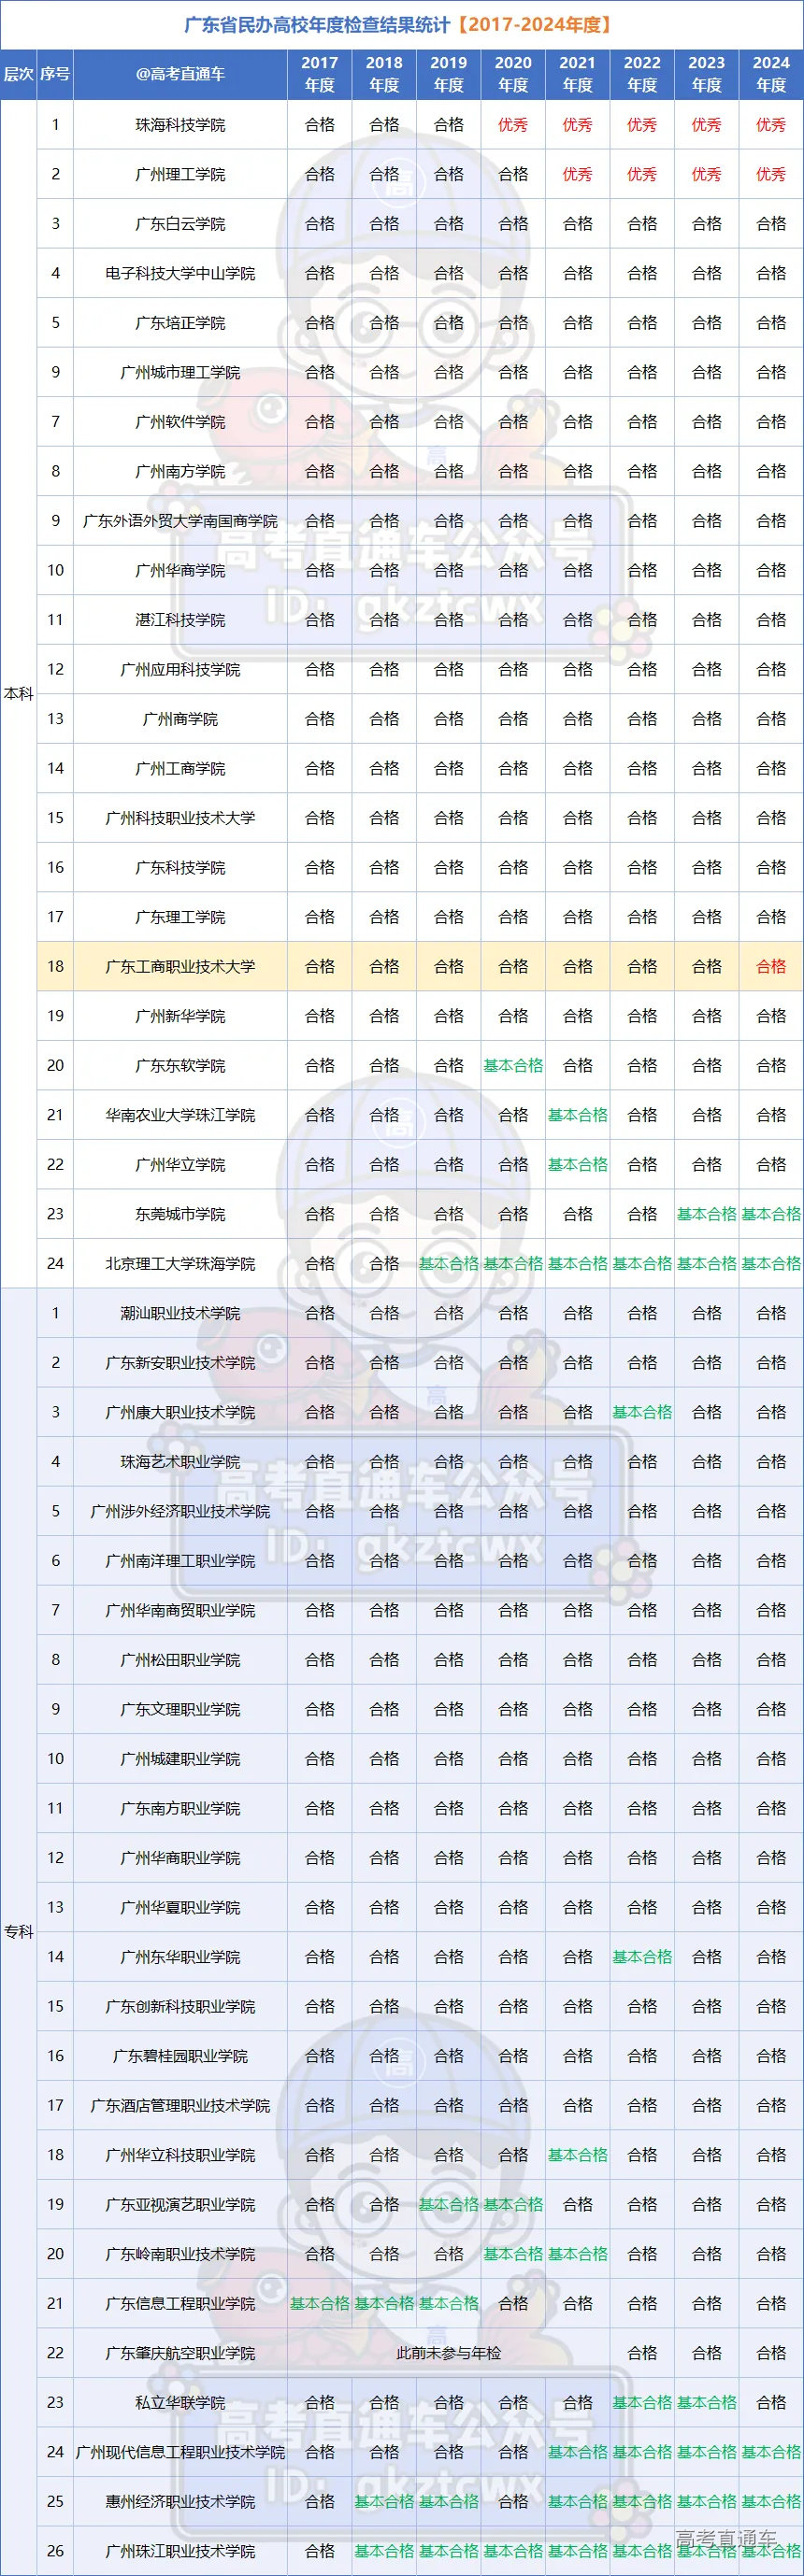This screenshot has height=2576, width=804.
Task: Select 广东文理职业学院
Action: (180, 1709)
